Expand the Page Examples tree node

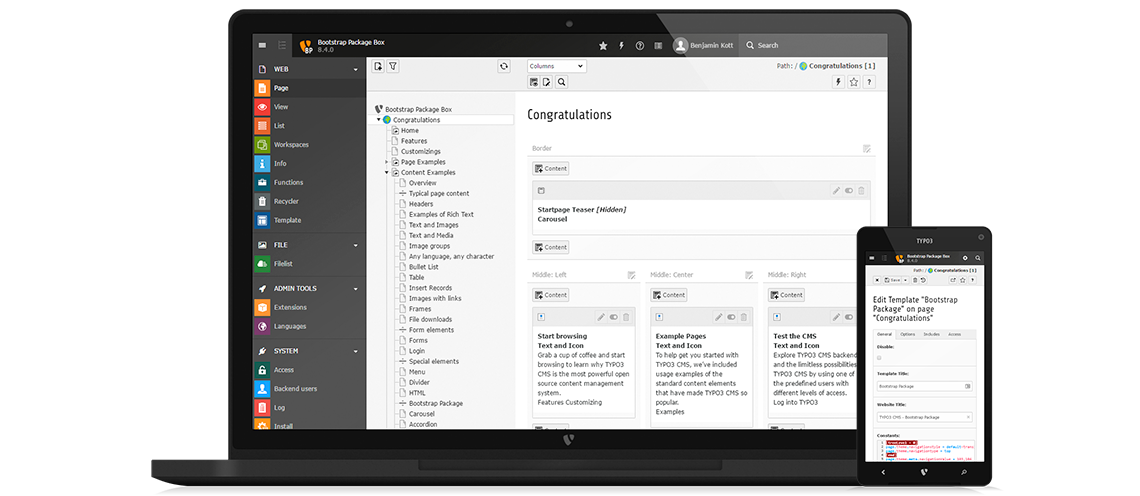tap(387, 162)
